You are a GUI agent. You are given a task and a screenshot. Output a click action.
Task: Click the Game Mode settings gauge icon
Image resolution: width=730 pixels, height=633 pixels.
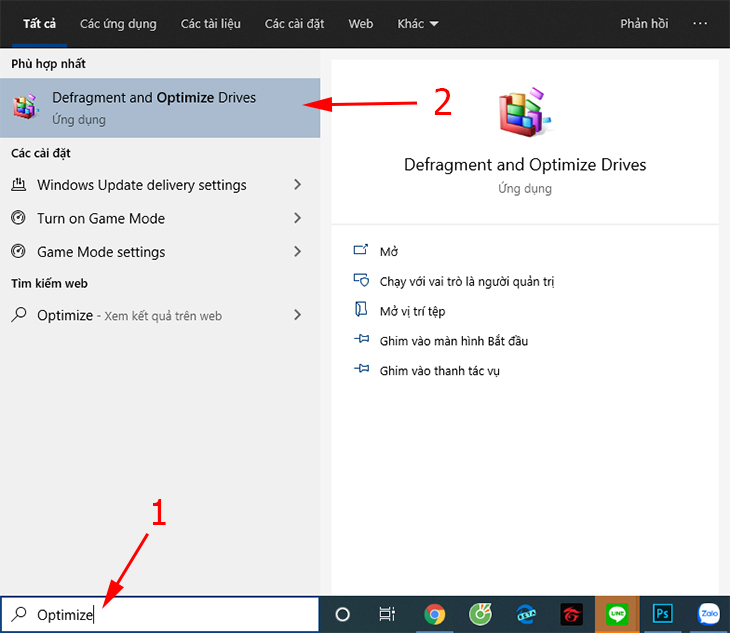click(x=18, y=251)
